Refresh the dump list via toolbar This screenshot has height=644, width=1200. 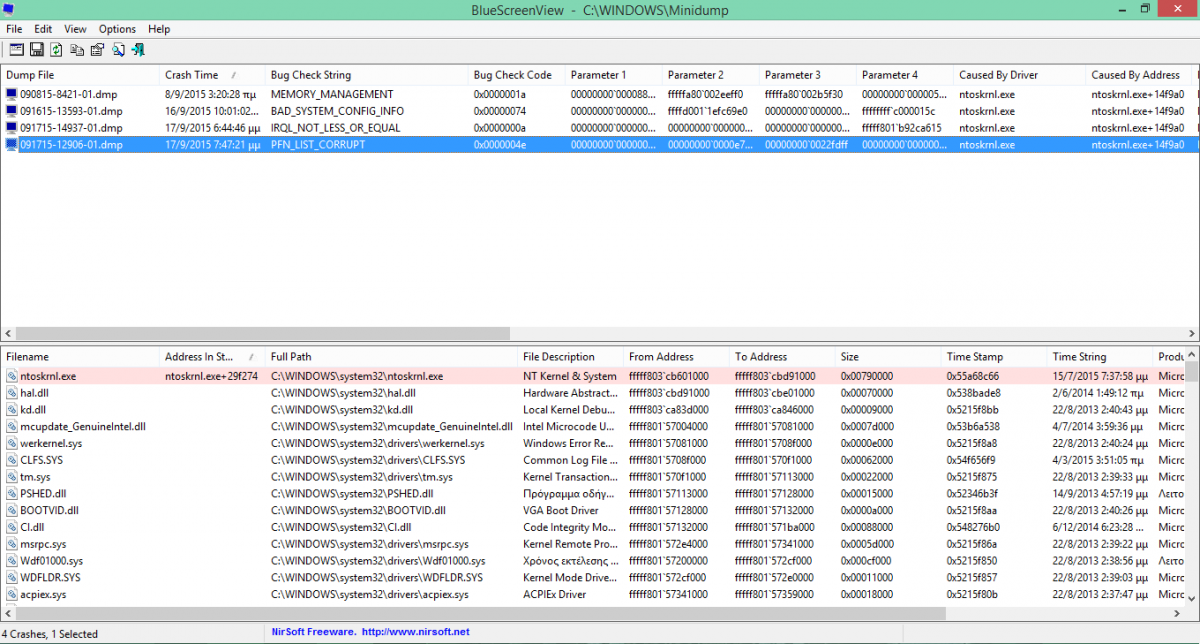pyautogui.click(x=57, y=49)
